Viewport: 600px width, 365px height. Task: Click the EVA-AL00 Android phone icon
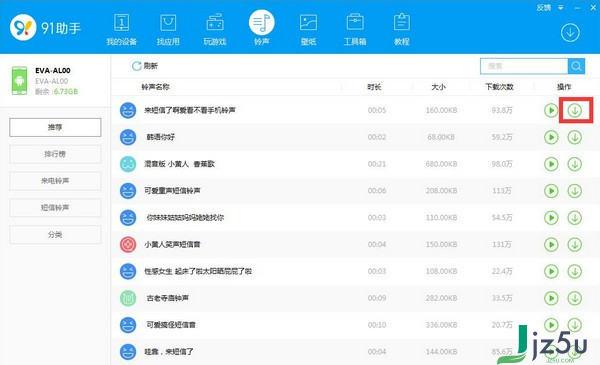click(x=19, y=81)
